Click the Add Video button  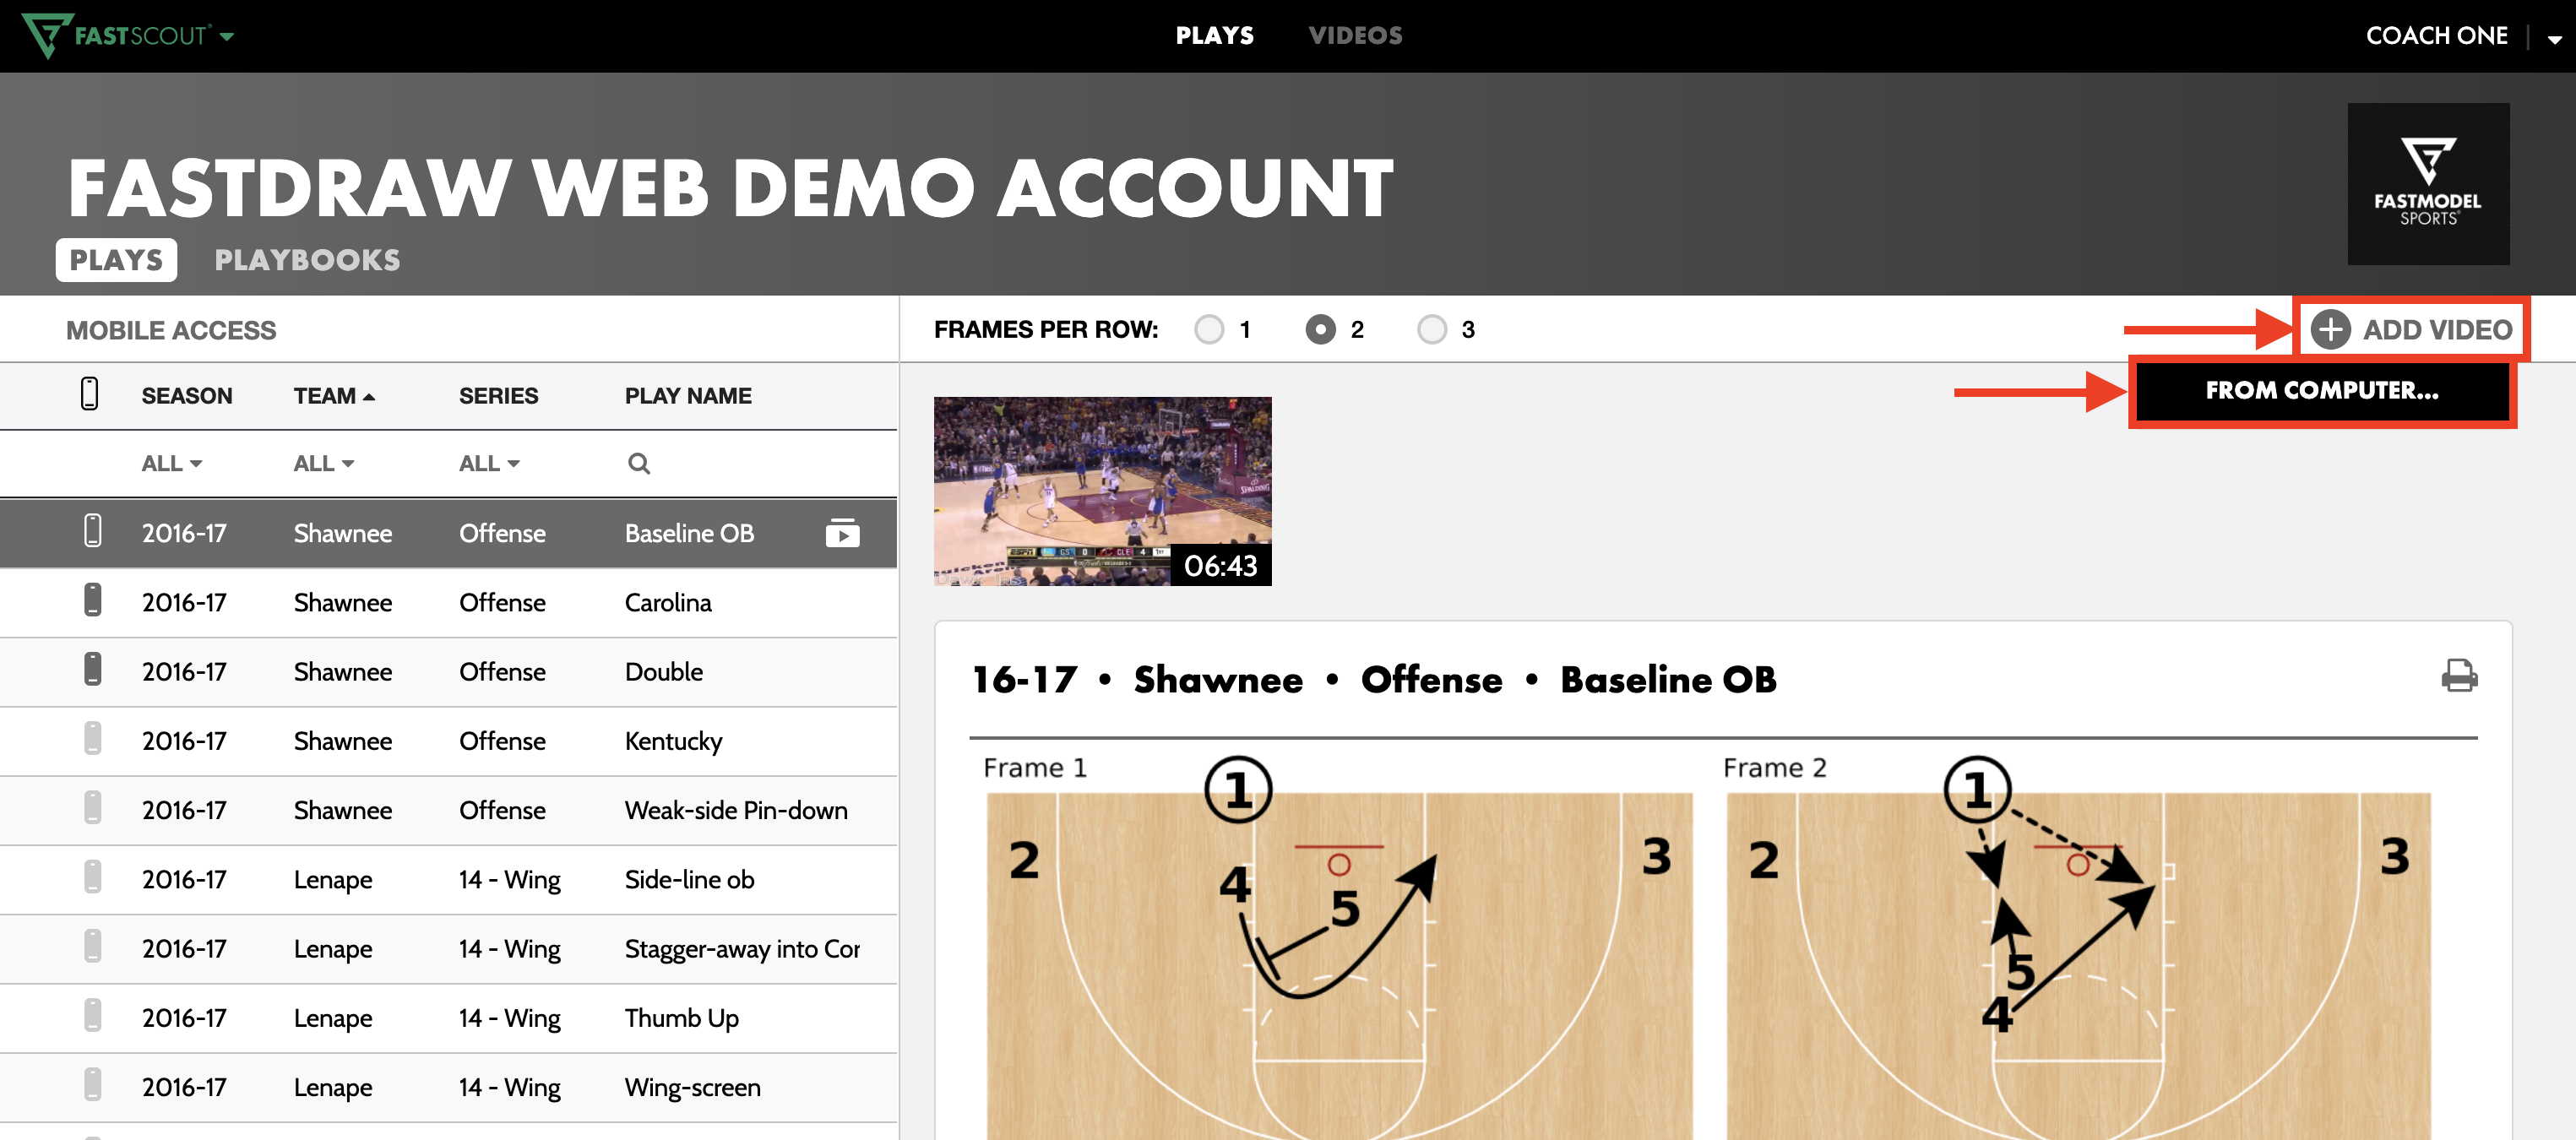(2411, 329)
